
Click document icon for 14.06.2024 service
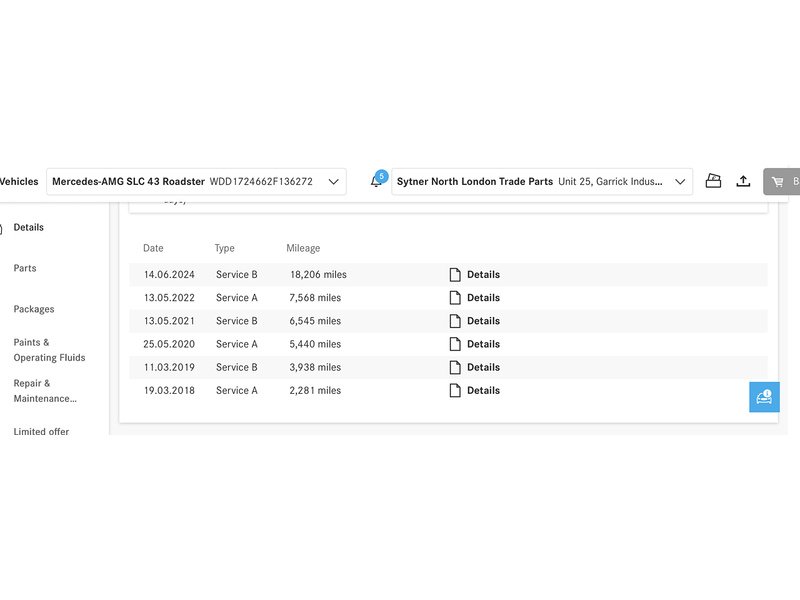(x=455, y=274)
